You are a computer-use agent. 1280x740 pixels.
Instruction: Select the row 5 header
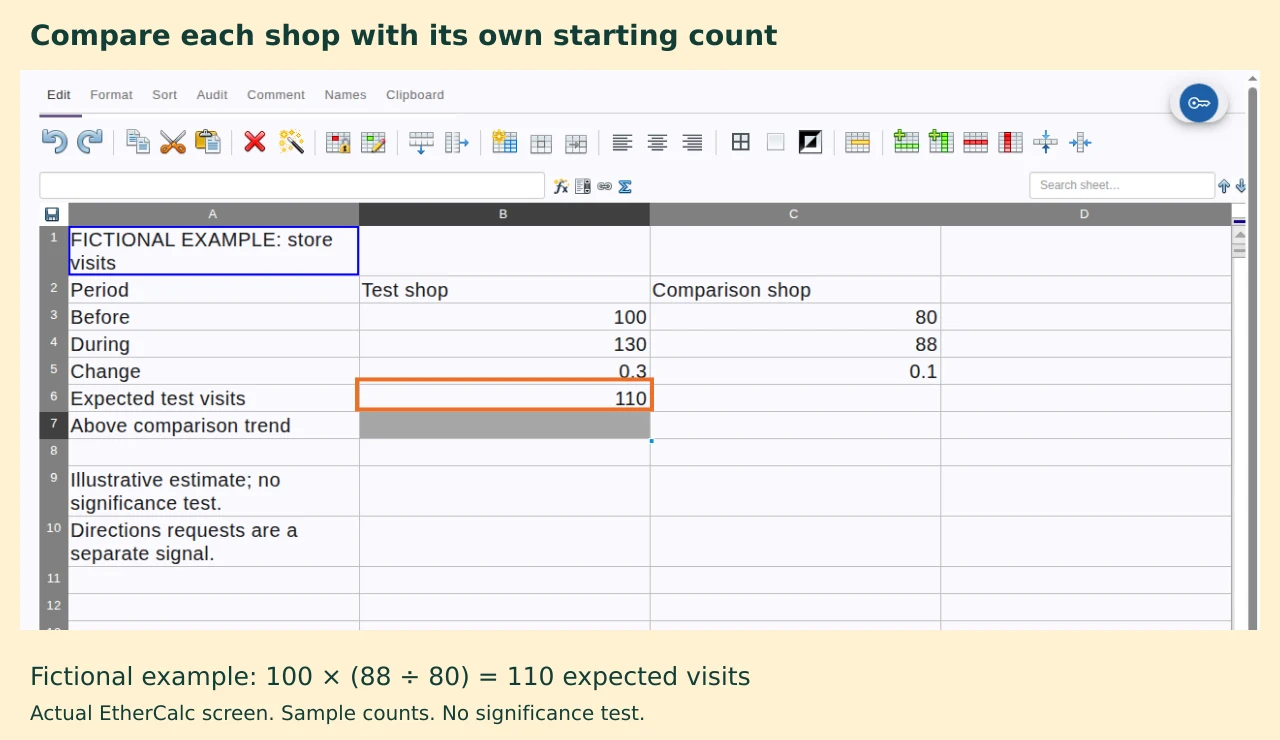tap(54, 371)
